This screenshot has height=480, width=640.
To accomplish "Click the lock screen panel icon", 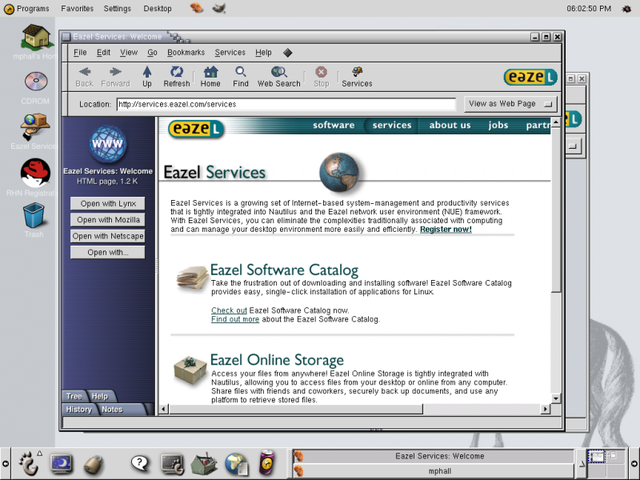I will [x=93, y=464].
